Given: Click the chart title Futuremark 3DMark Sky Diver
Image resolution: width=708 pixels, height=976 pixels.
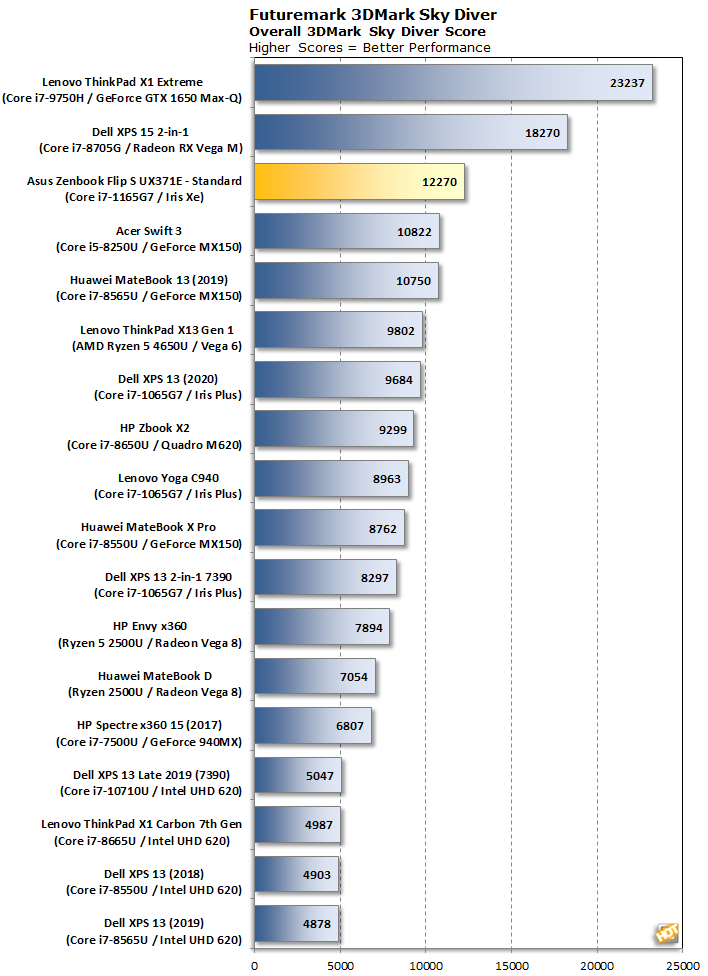Looking at the screenshot, I should coord(373,14).
